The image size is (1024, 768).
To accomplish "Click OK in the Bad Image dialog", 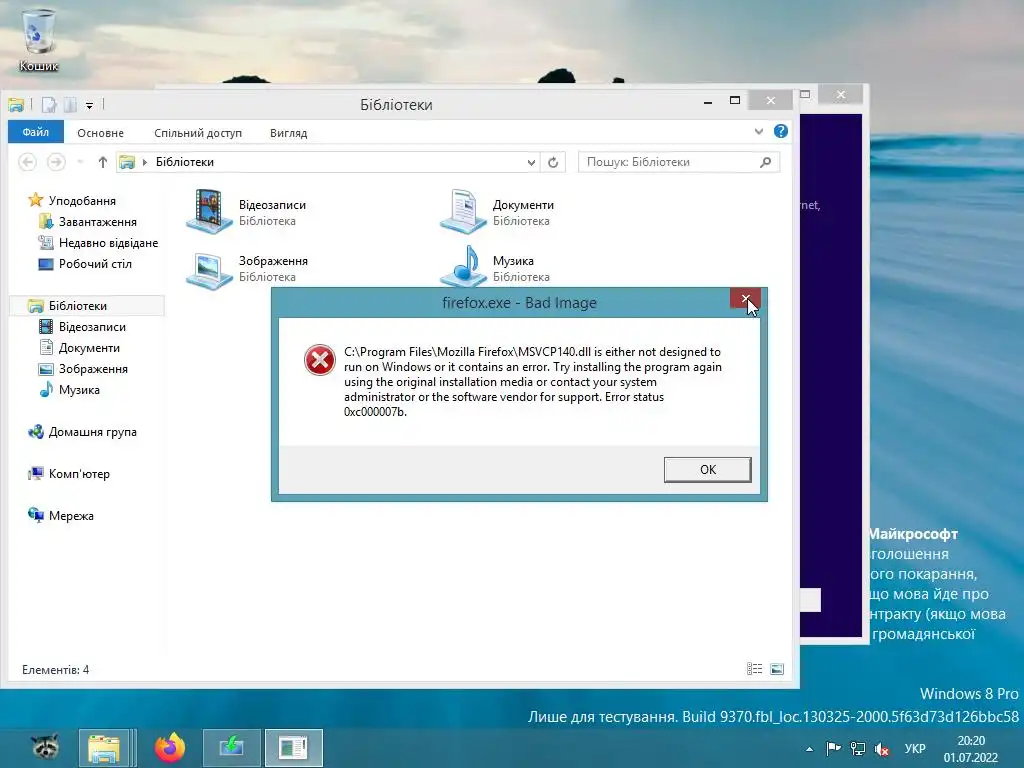I will pos(707,470).
